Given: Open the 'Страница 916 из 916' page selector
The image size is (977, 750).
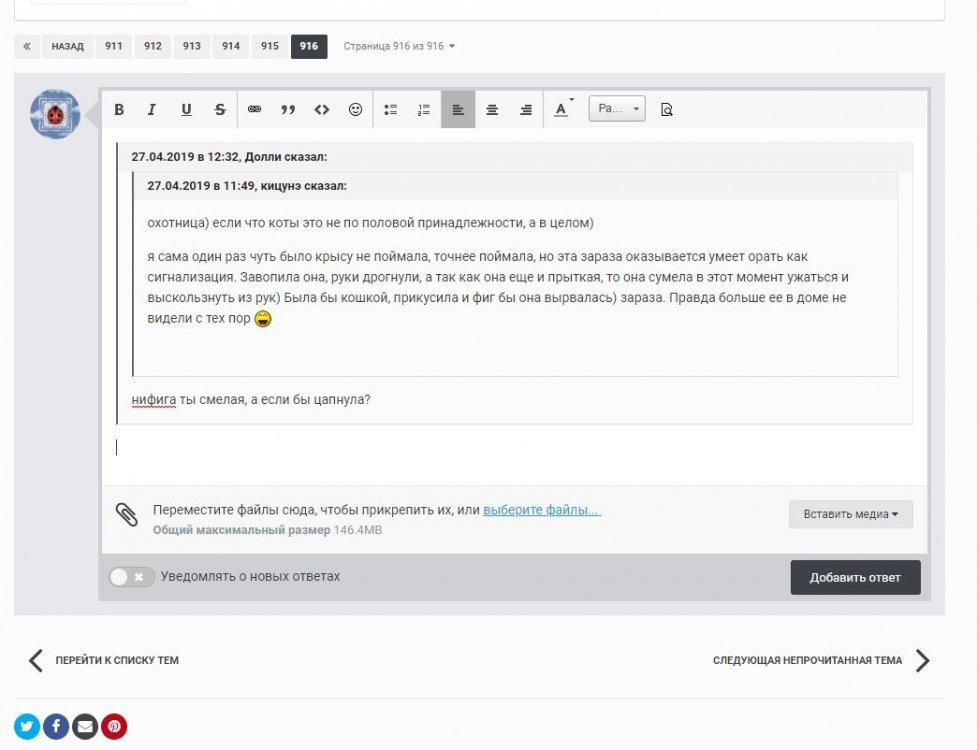Looking at the screenshot, I should click(x=399, y=46).
